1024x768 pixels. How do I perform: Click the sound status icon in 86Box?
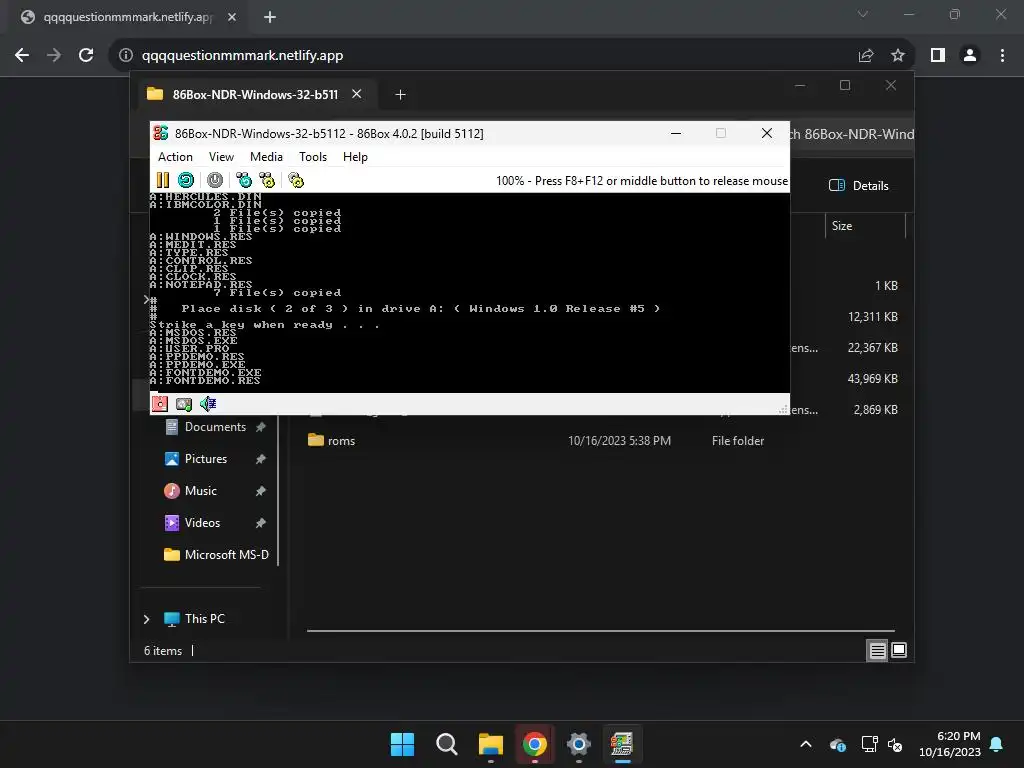pos(208,404)
